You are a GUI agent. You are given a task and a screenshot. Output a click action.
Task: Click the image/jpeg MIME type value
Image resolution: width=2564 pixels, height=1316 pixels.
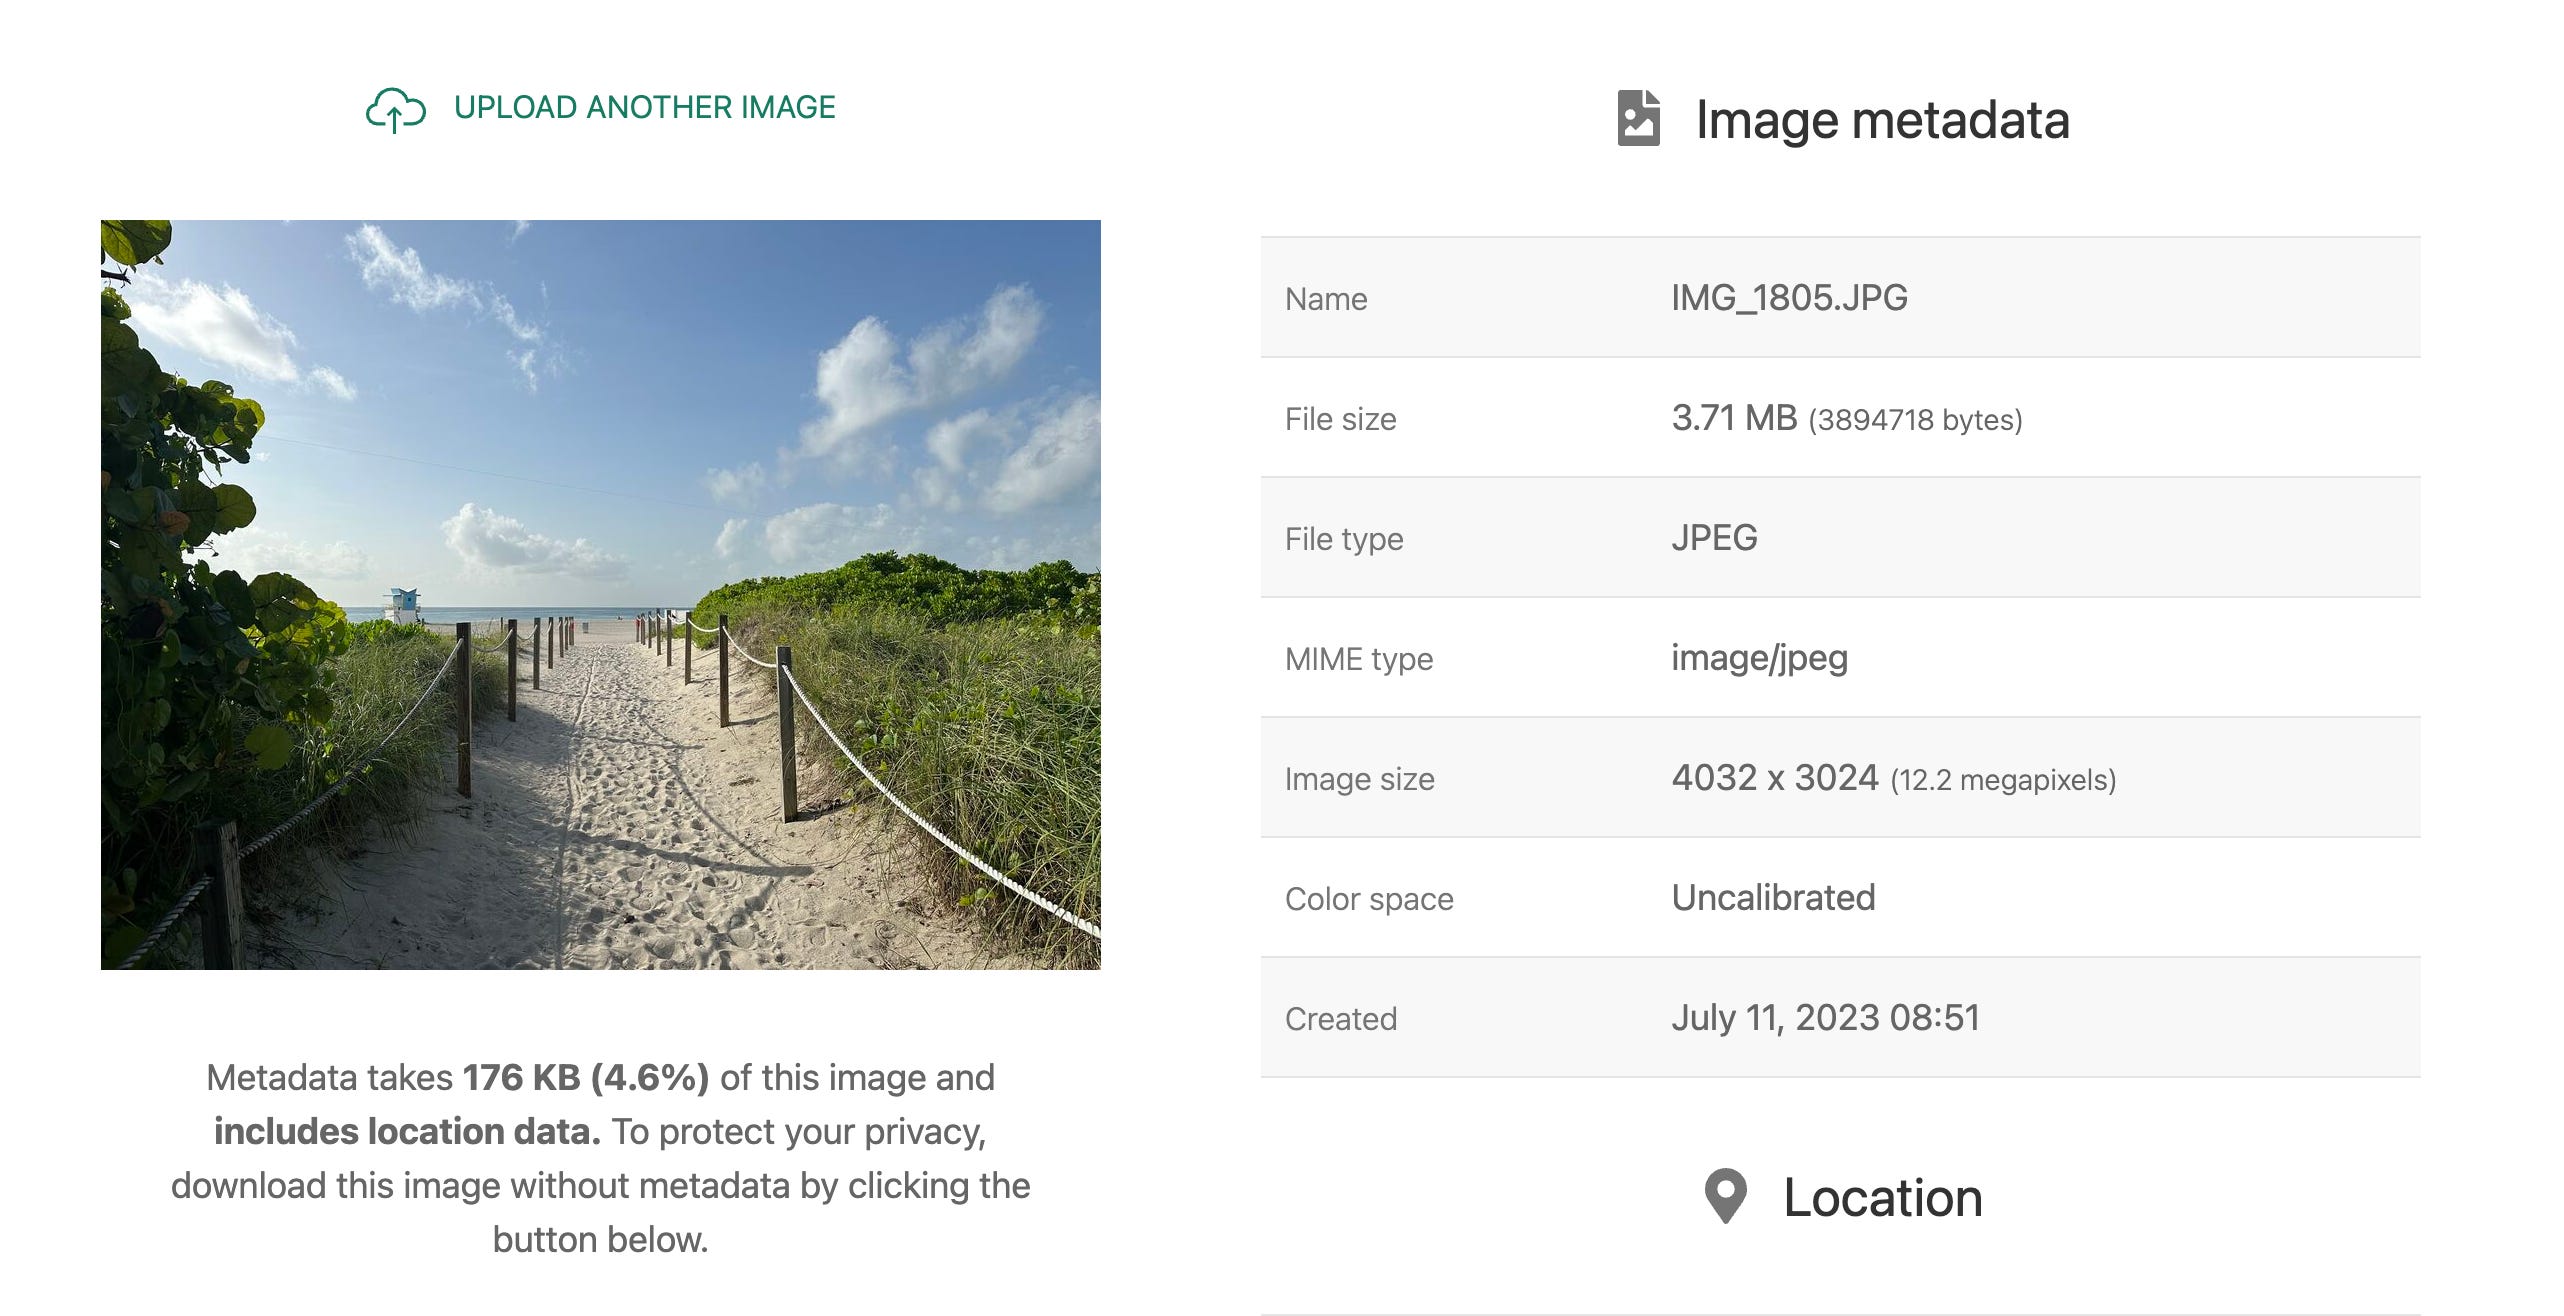point(1759,658)
